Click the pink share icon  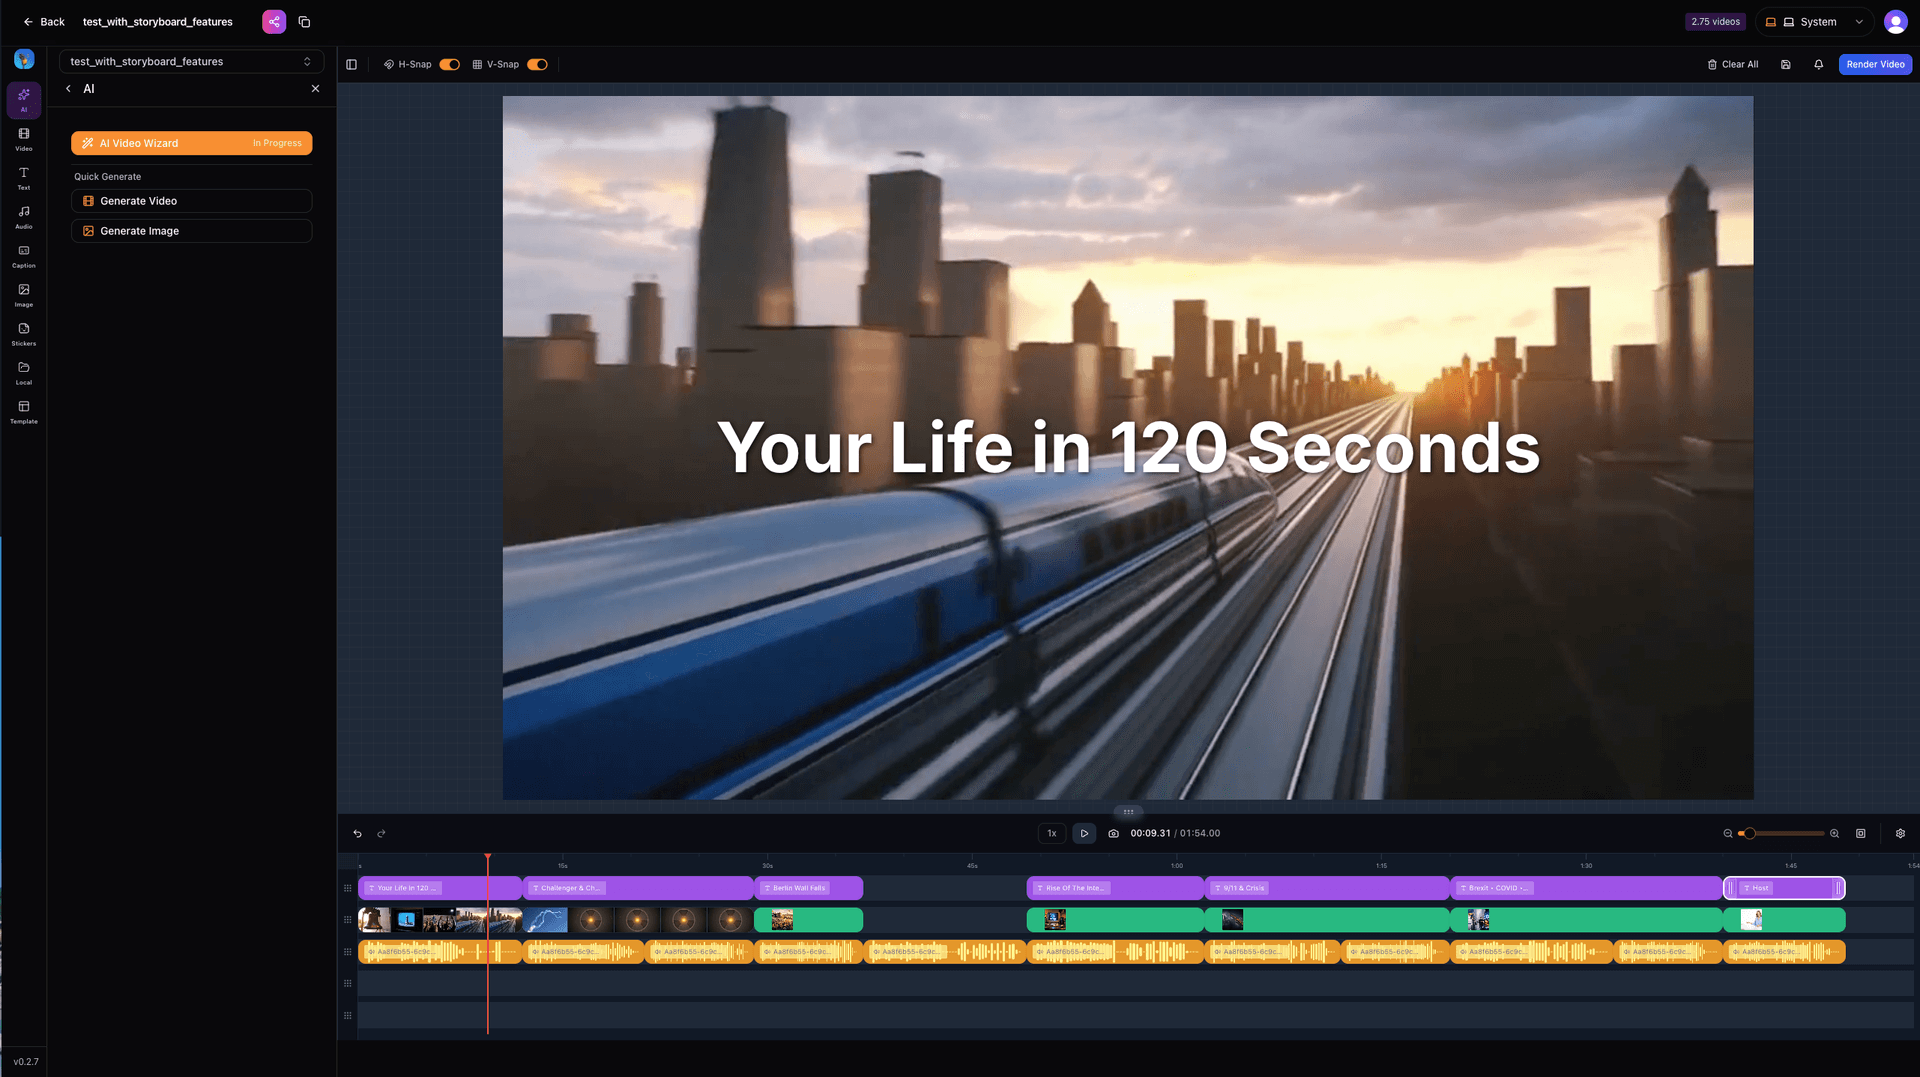[274, 22]
